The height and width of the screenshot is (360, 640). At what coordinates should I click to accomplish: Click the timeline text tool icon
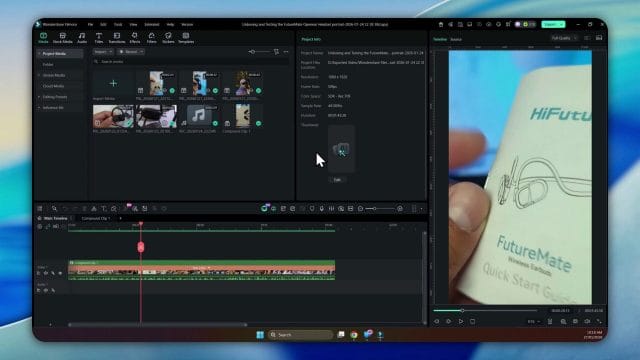point(104,209)
